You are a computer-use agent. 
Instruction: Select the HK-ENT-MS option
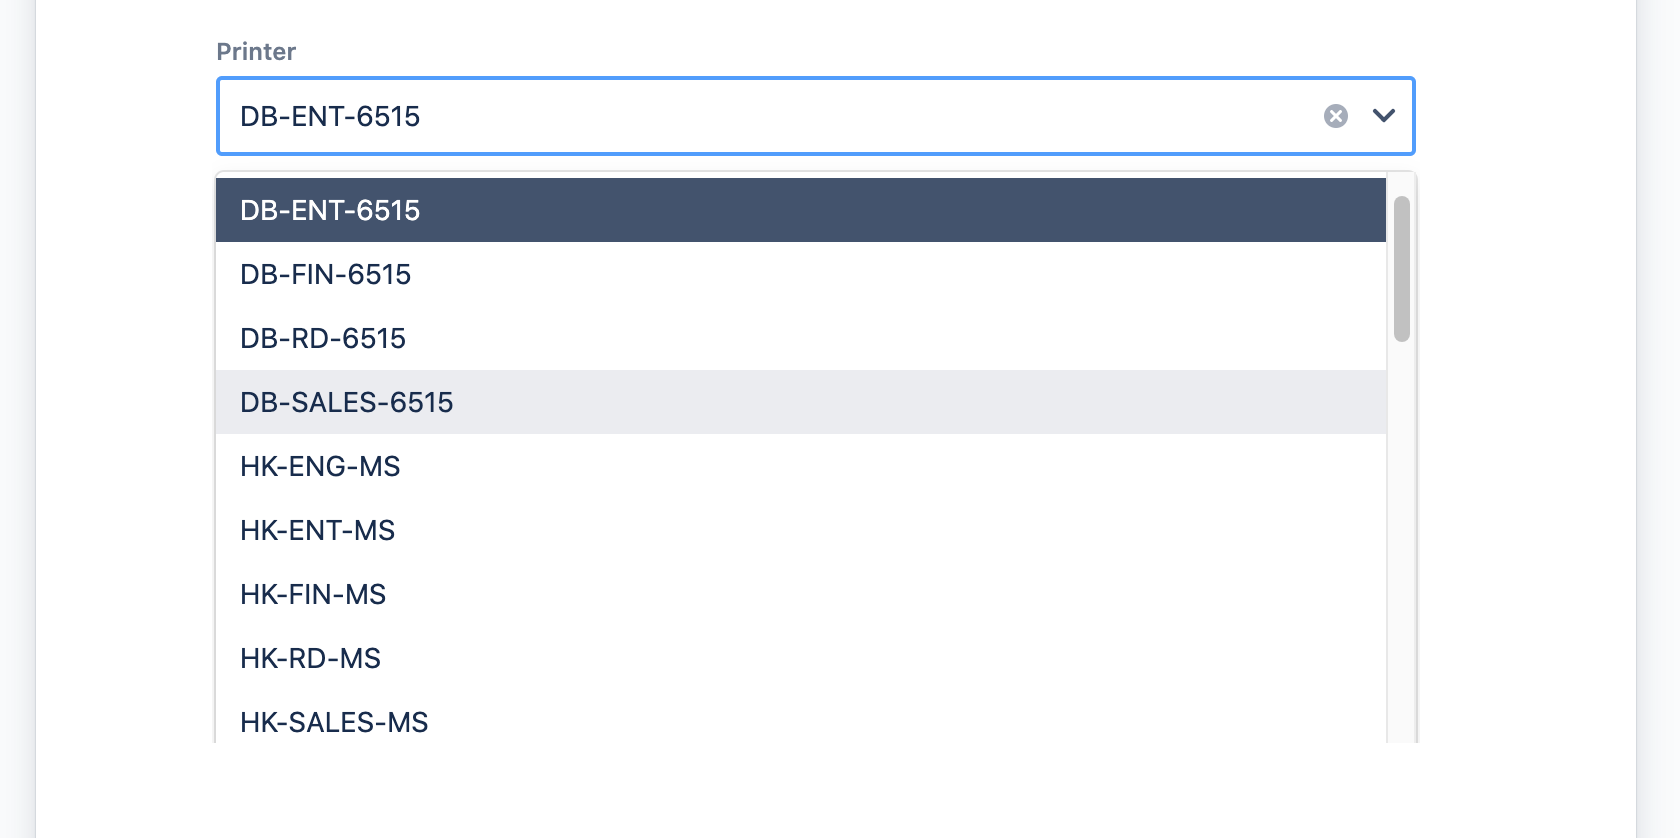[800, 530]
